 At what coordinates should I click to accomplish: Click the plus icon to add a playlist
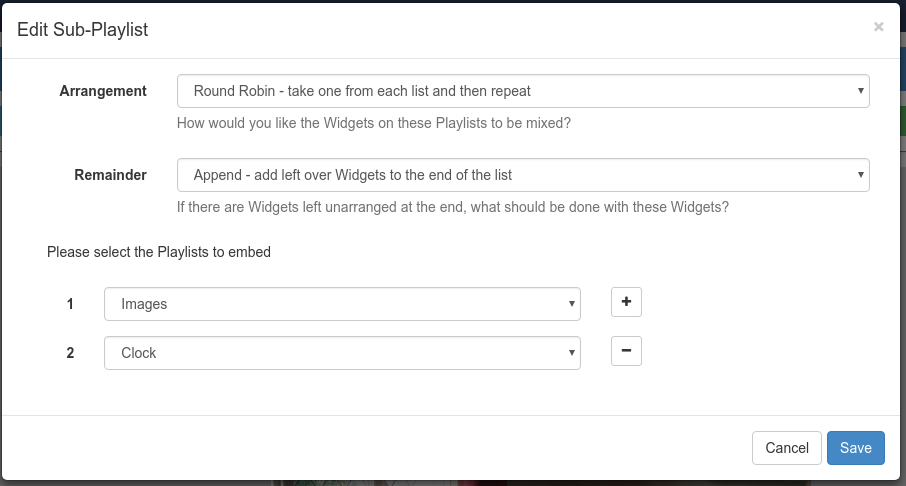(x=626, y=302)
